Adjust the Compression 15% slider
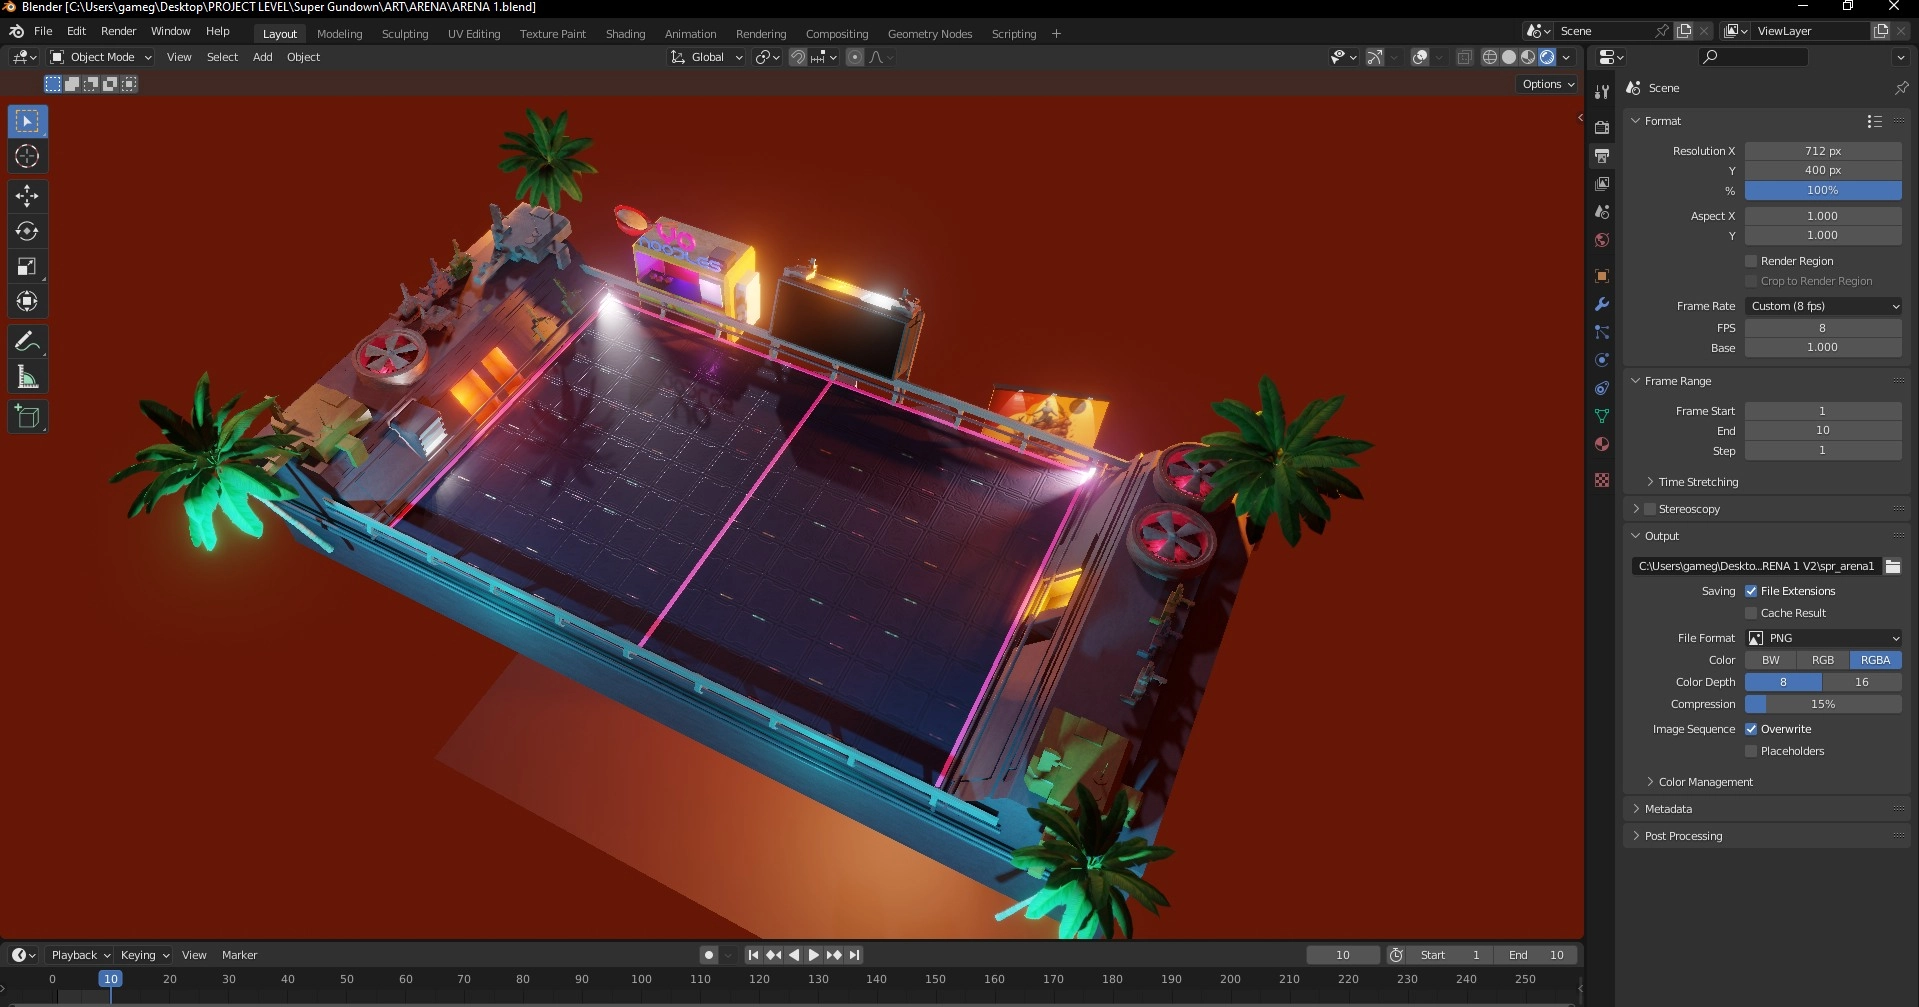The image size is (1919, 1007). pos(1822,704)
